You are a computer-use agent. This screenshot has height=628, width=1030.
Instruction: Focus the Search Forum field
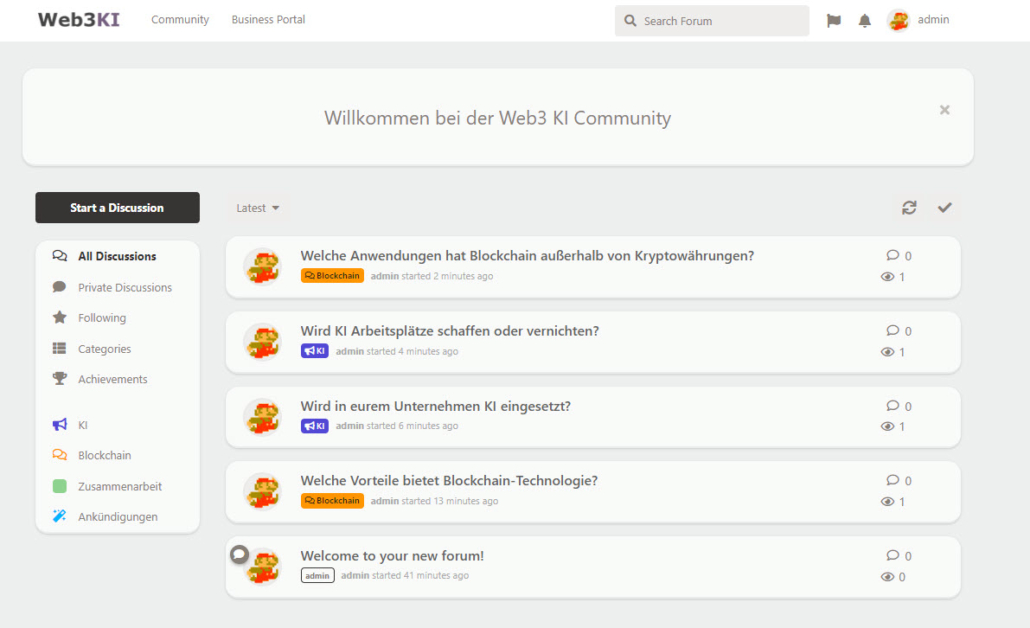712,20
